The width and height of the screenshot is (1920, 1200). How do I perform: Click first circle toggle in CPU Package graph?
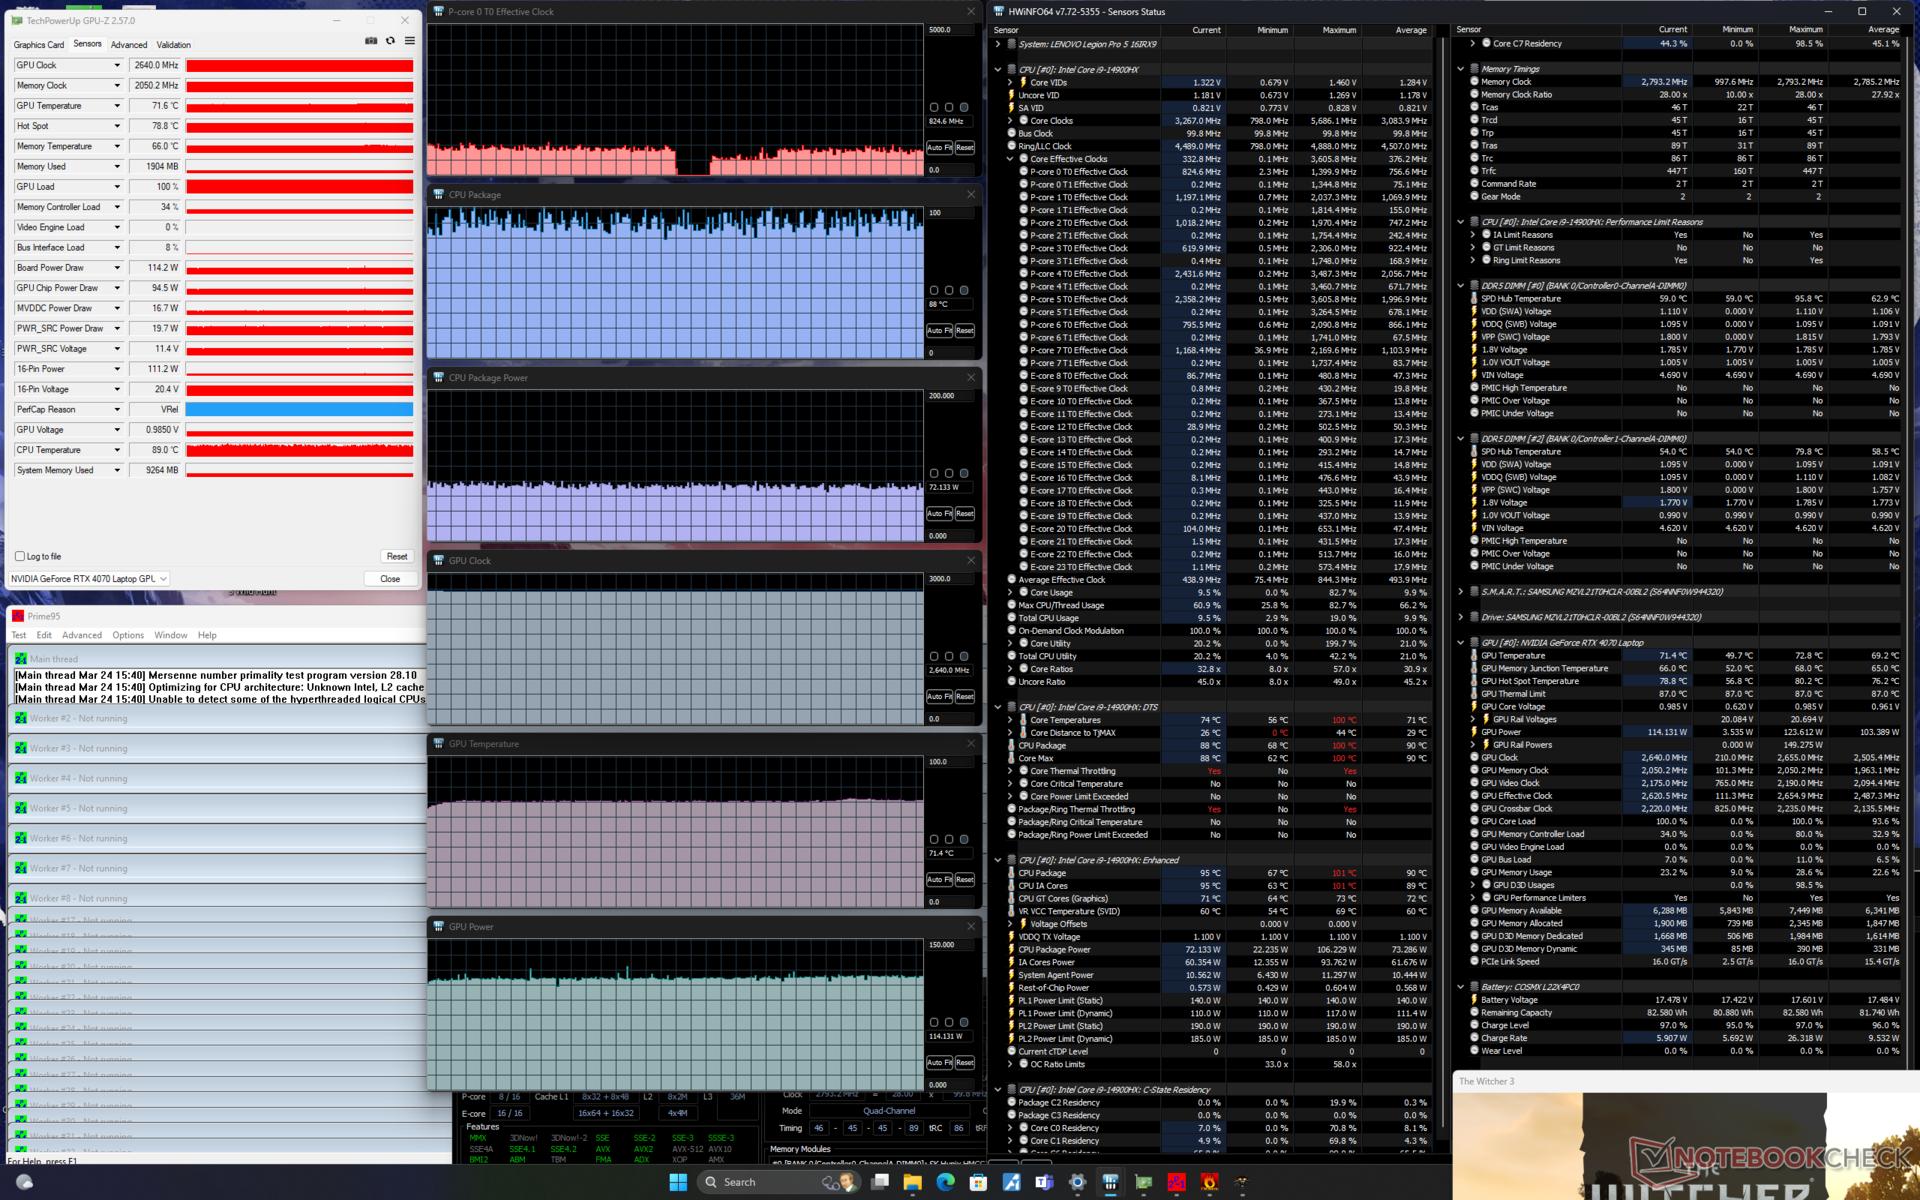[x=934, y=290]
